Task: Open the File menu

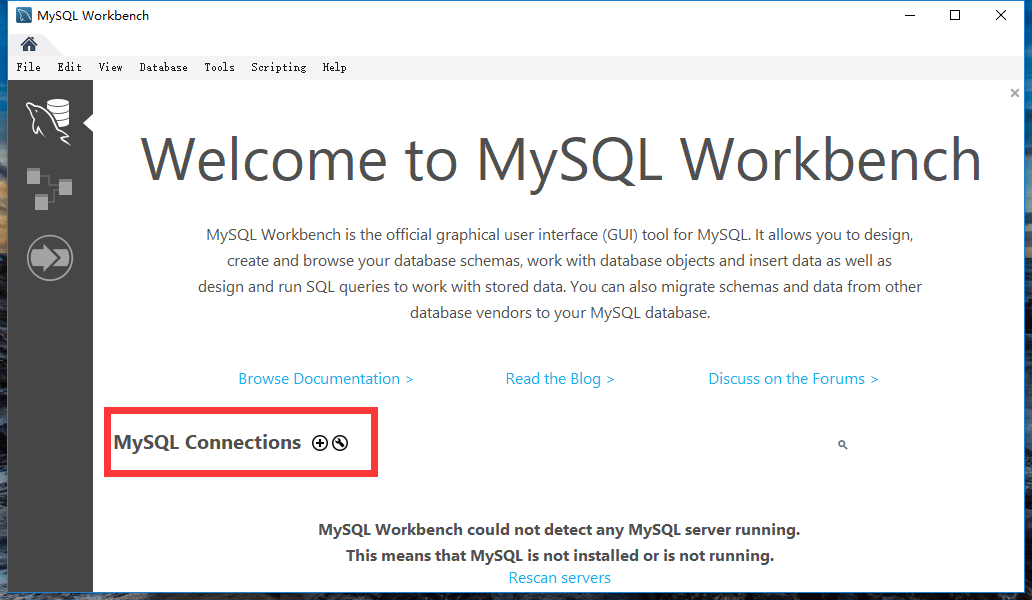Action: tap(28, 67)
